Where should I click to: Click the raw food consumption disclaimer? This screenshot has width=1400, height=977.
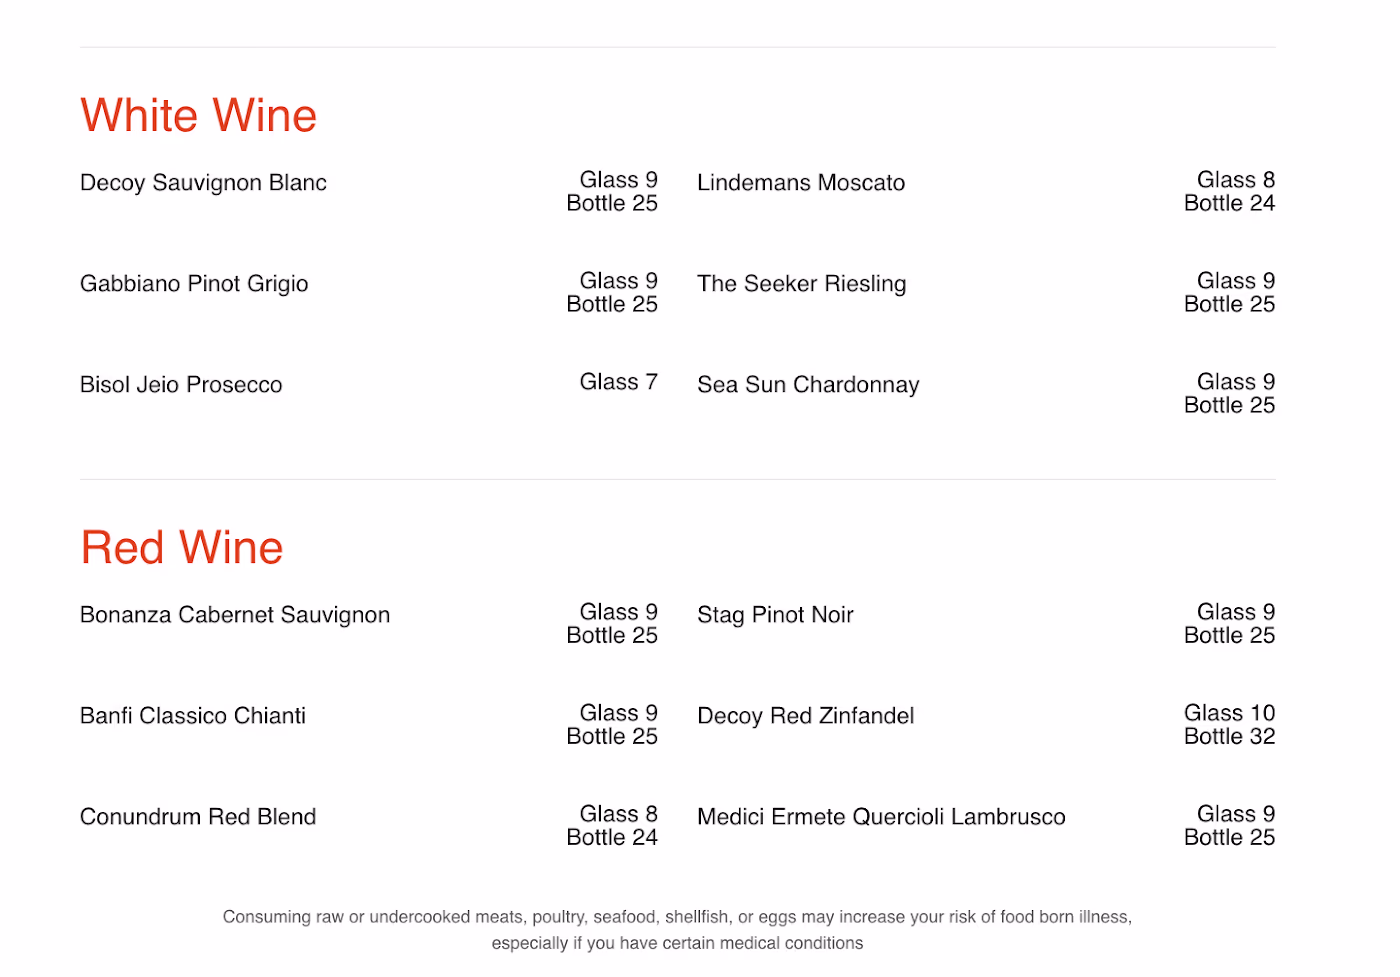[x=677, y=930]
